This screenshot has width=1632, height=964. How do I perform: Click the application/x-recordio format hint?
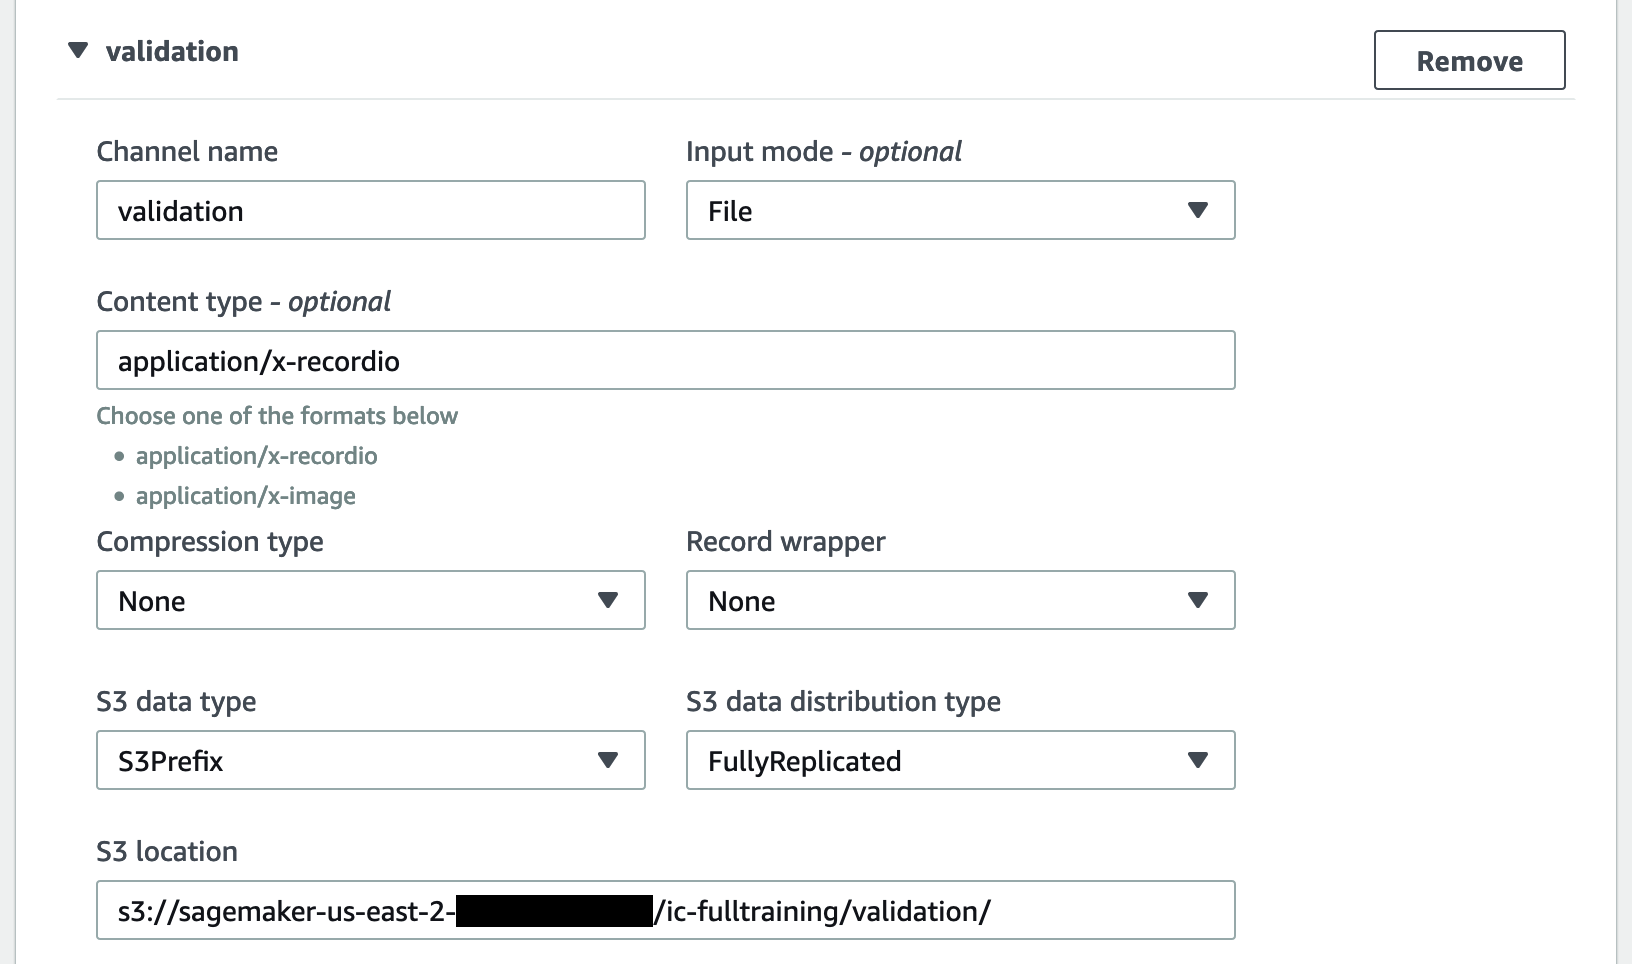256,456
